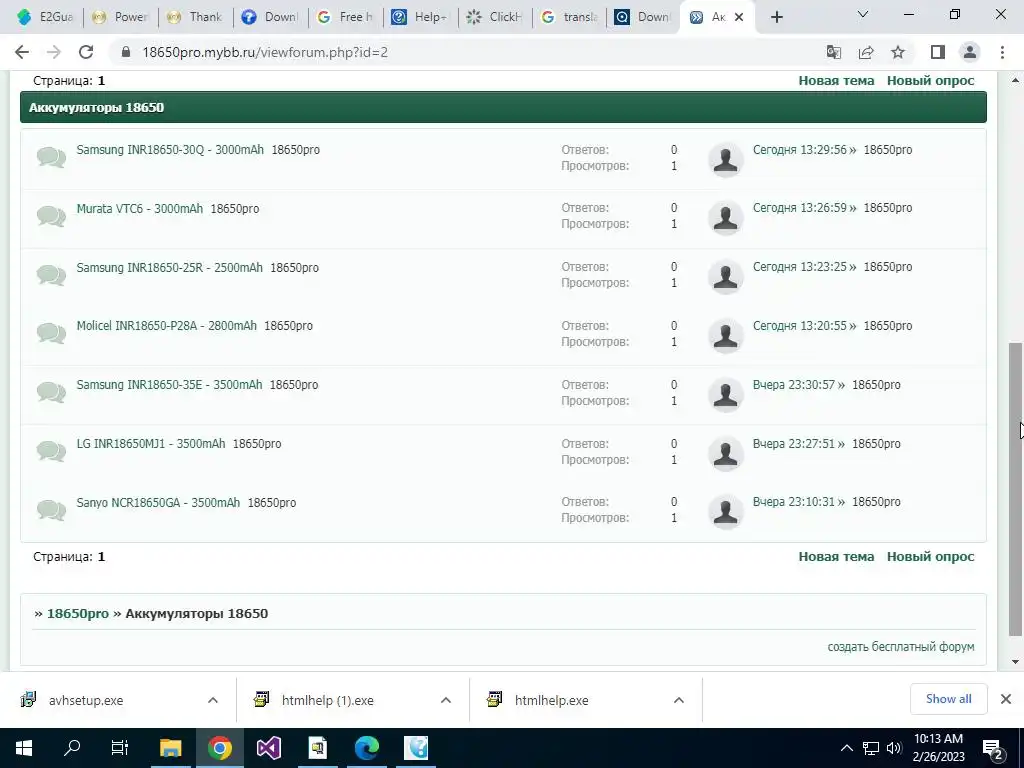
Task: Open the 18650pro breadcrumb link
Action: [78, 613]
